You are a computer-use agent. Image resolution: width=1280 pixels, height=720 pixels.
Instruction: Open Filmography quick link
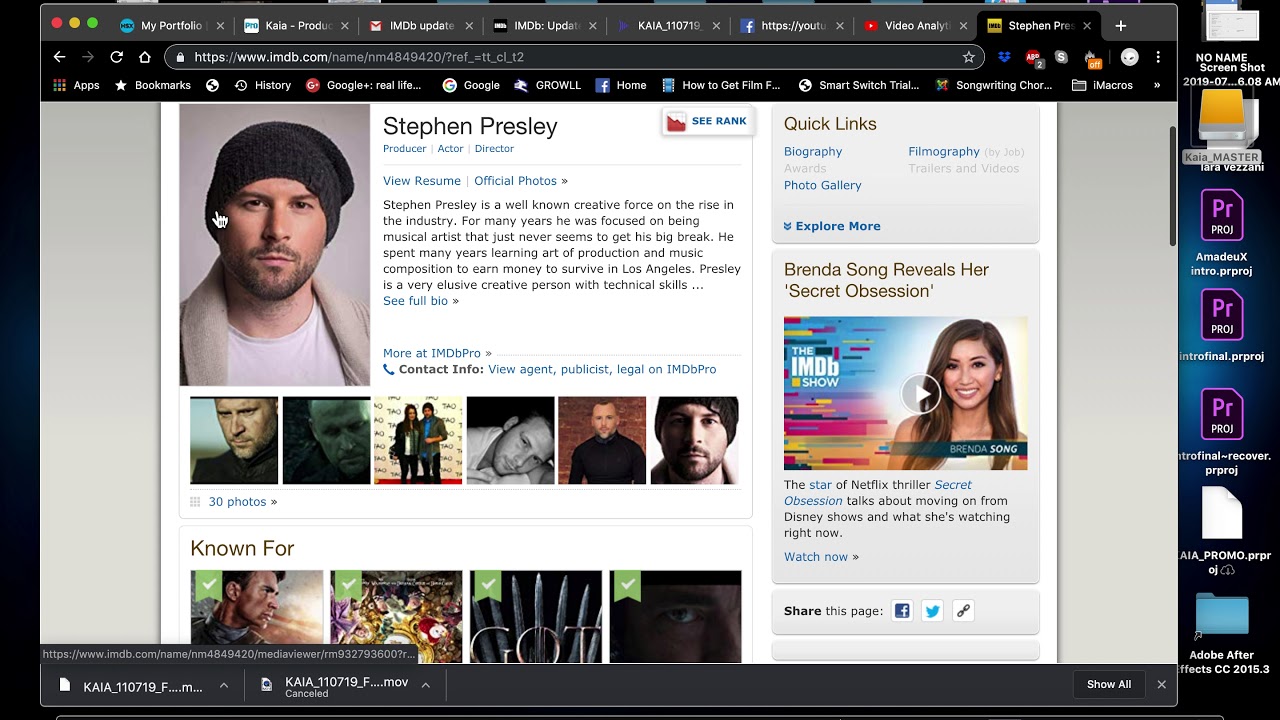tap(944, 152)
